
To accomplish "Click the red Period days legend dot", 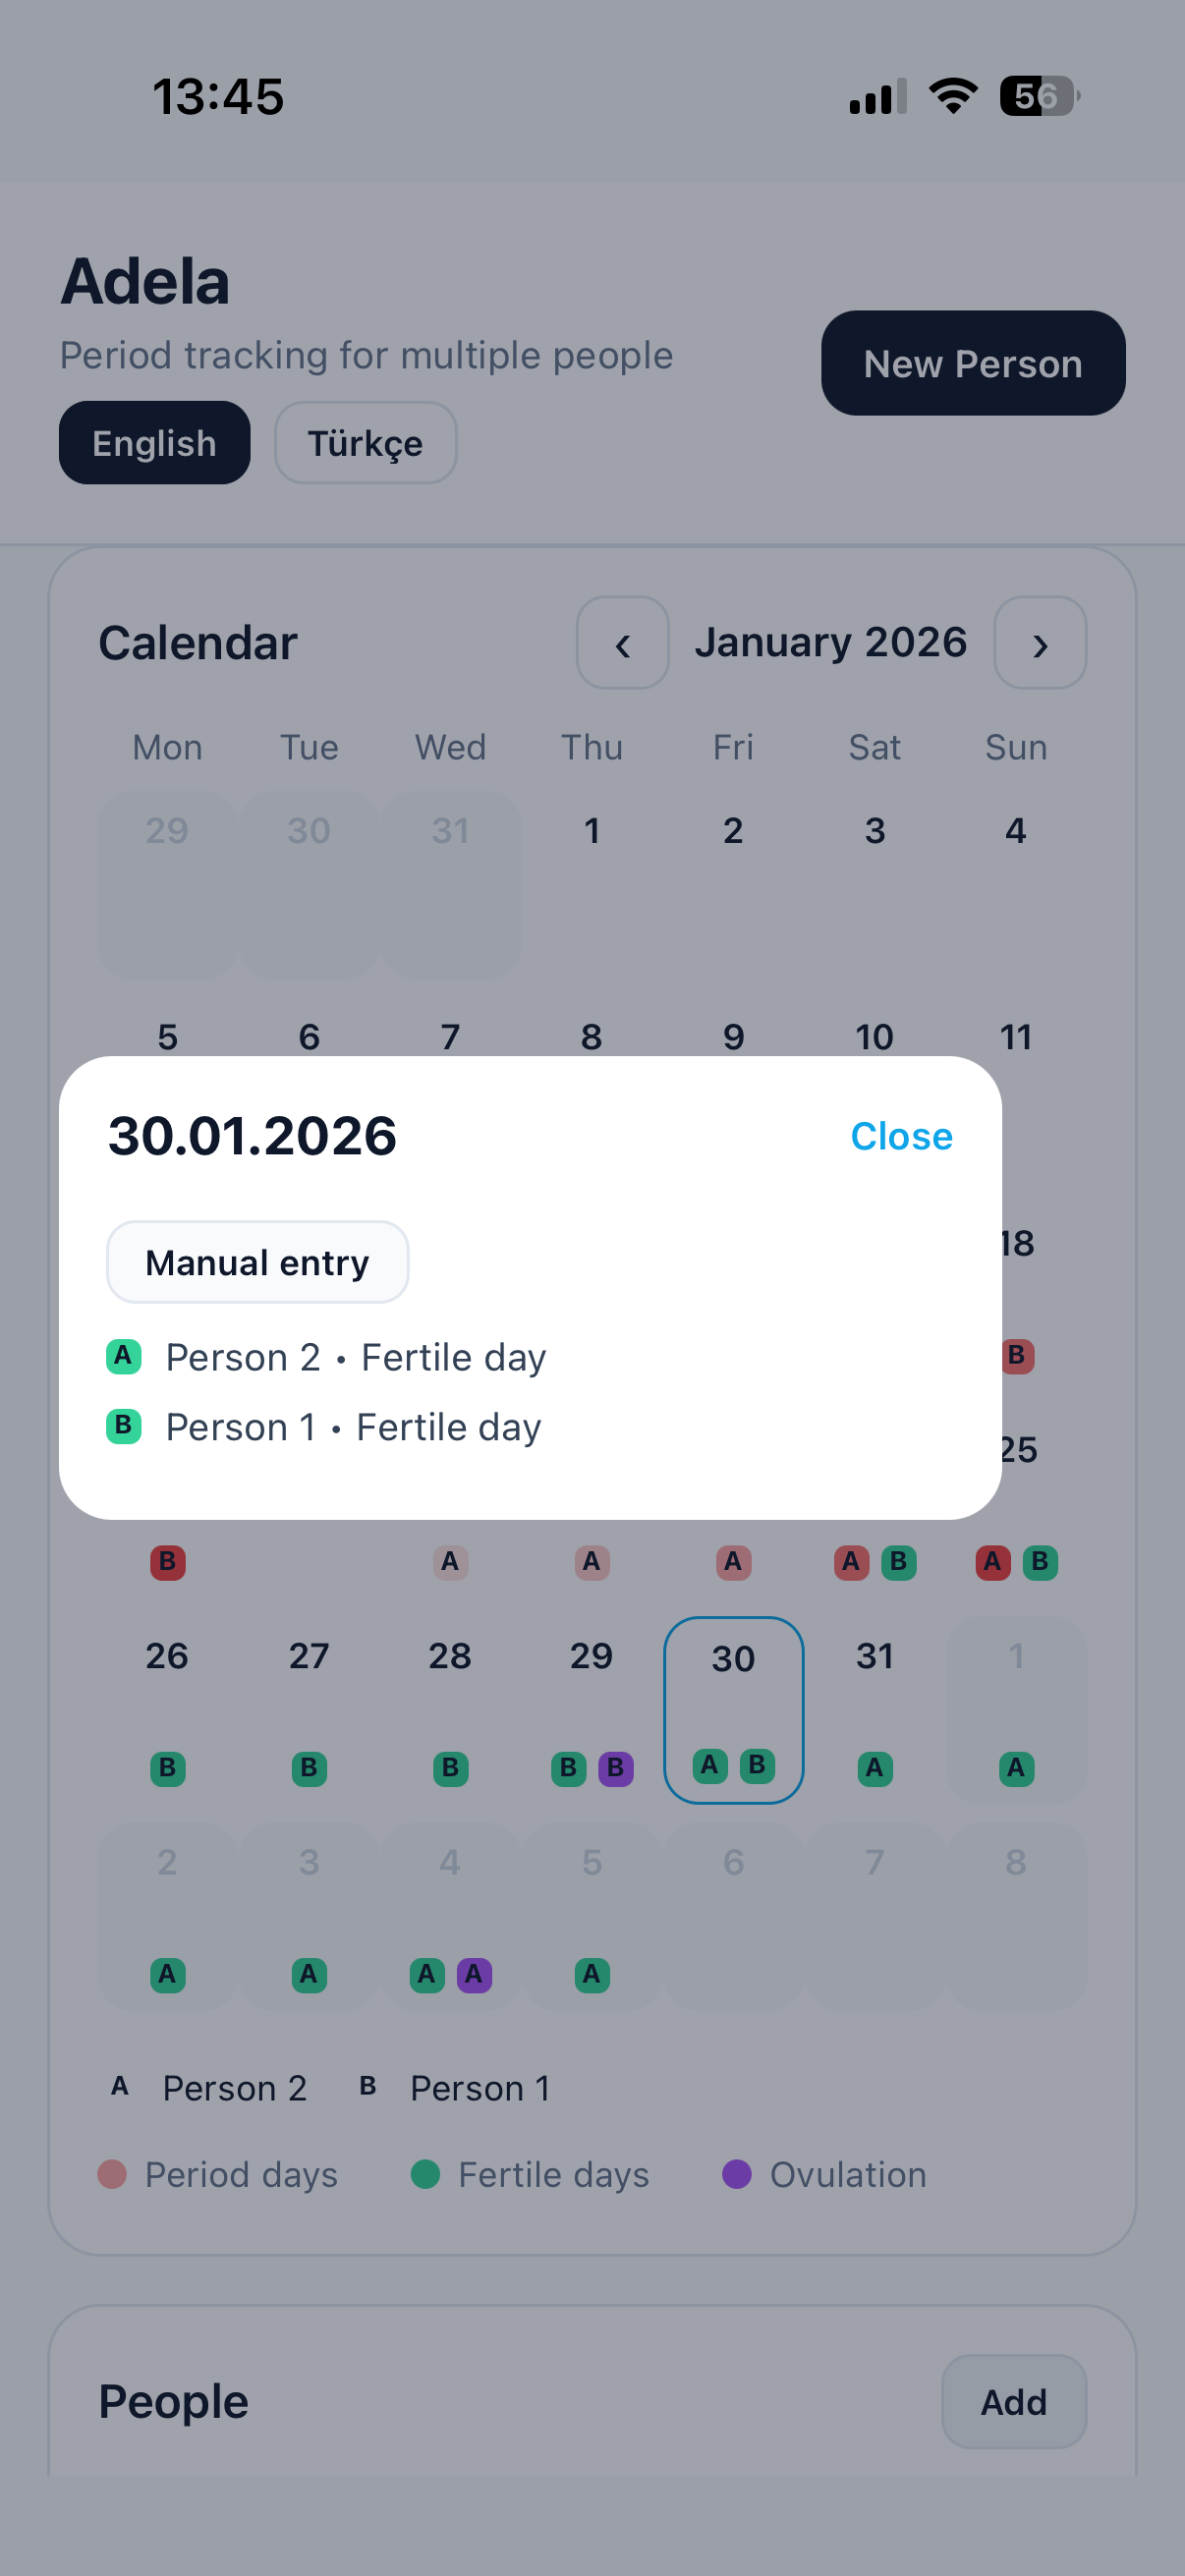I will click(112, 2175).
